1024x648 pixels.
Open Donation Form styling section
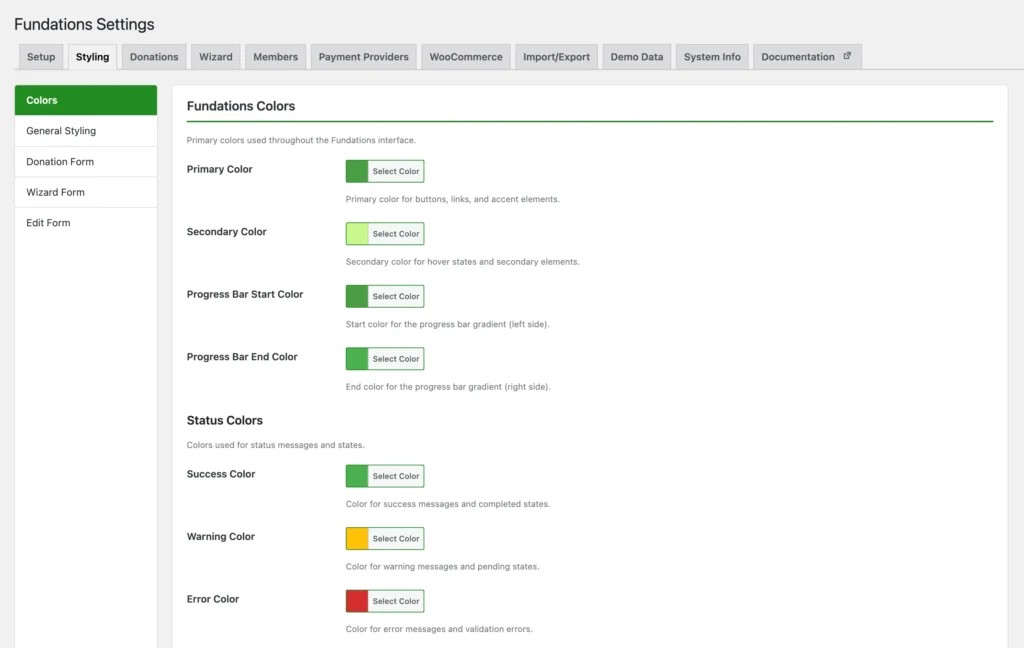(86, 161)
